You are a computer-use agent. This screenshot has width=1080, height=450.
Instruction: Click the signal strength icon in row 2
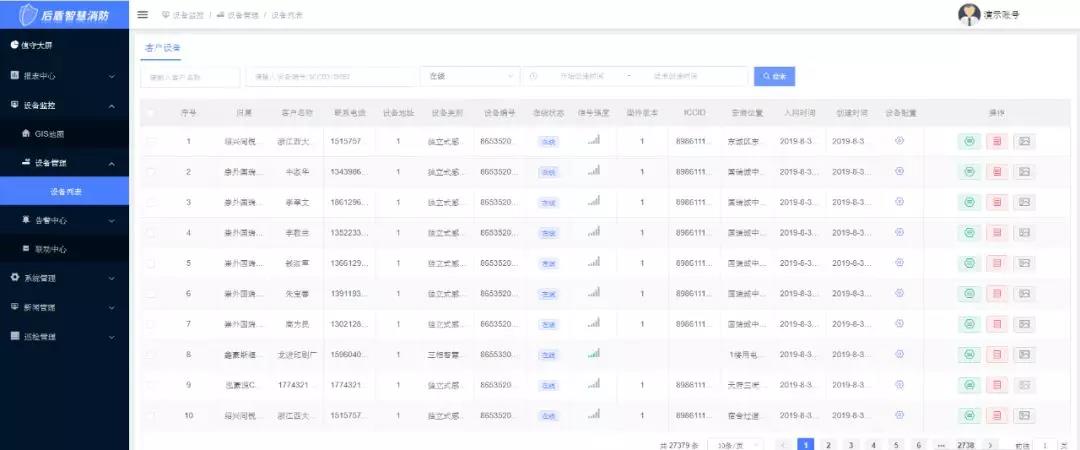tap(593, 170)
